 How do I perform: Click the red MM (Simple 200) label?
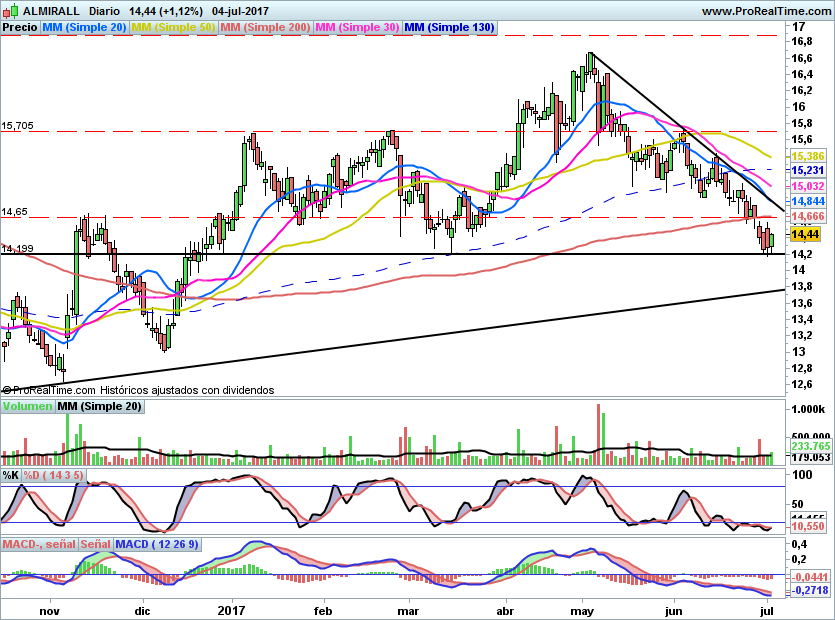click(265, 28)
